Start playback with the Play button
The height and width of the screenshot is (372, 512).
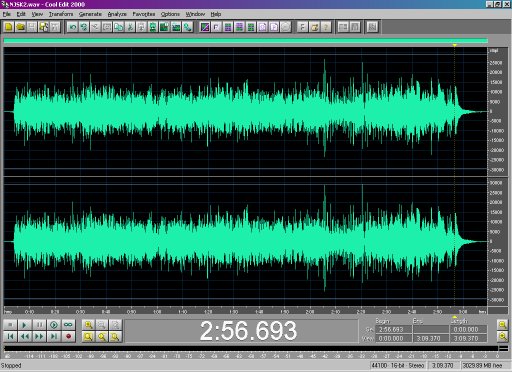(24, 324)
